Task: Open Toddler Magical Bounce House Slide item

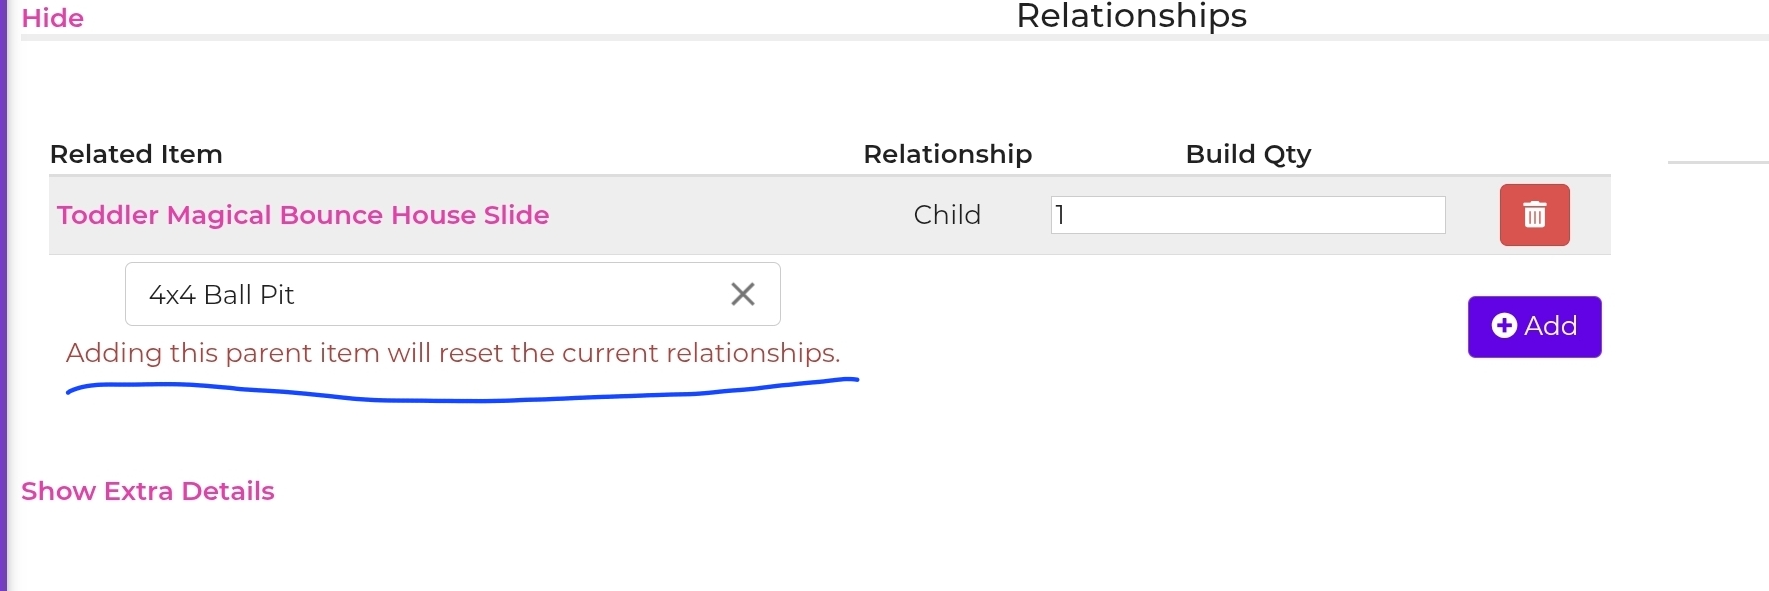Action: click(x=303, y=215)
